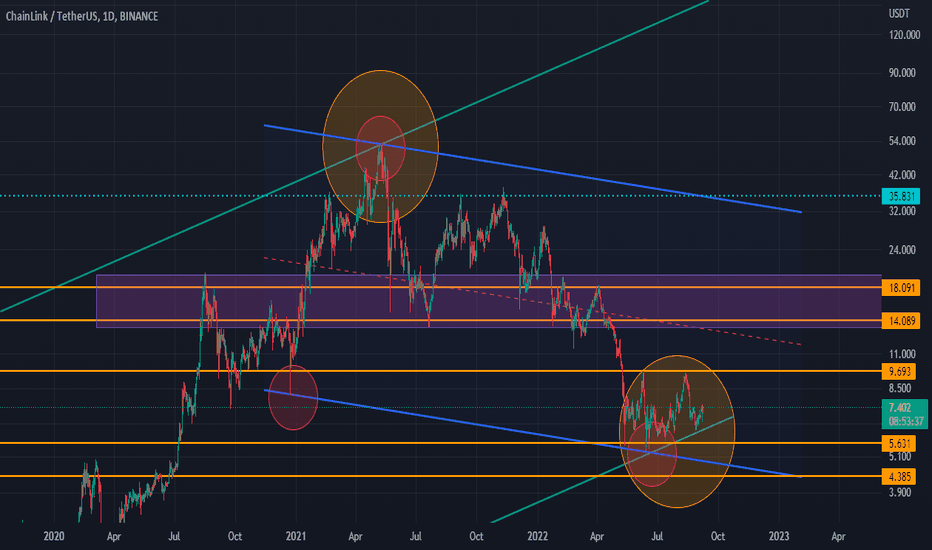The image size is (932, 550).
Task: Select the 4.385 orange price label
Action: pos(899,477)
